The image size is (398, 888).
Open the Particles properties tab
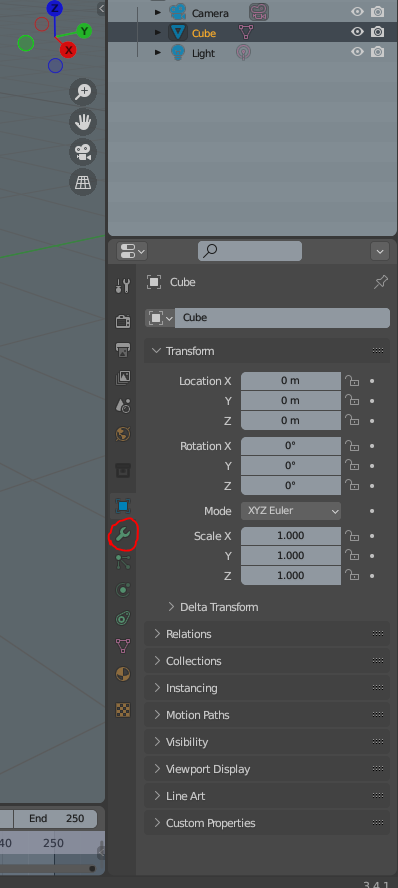pos(123,561)
